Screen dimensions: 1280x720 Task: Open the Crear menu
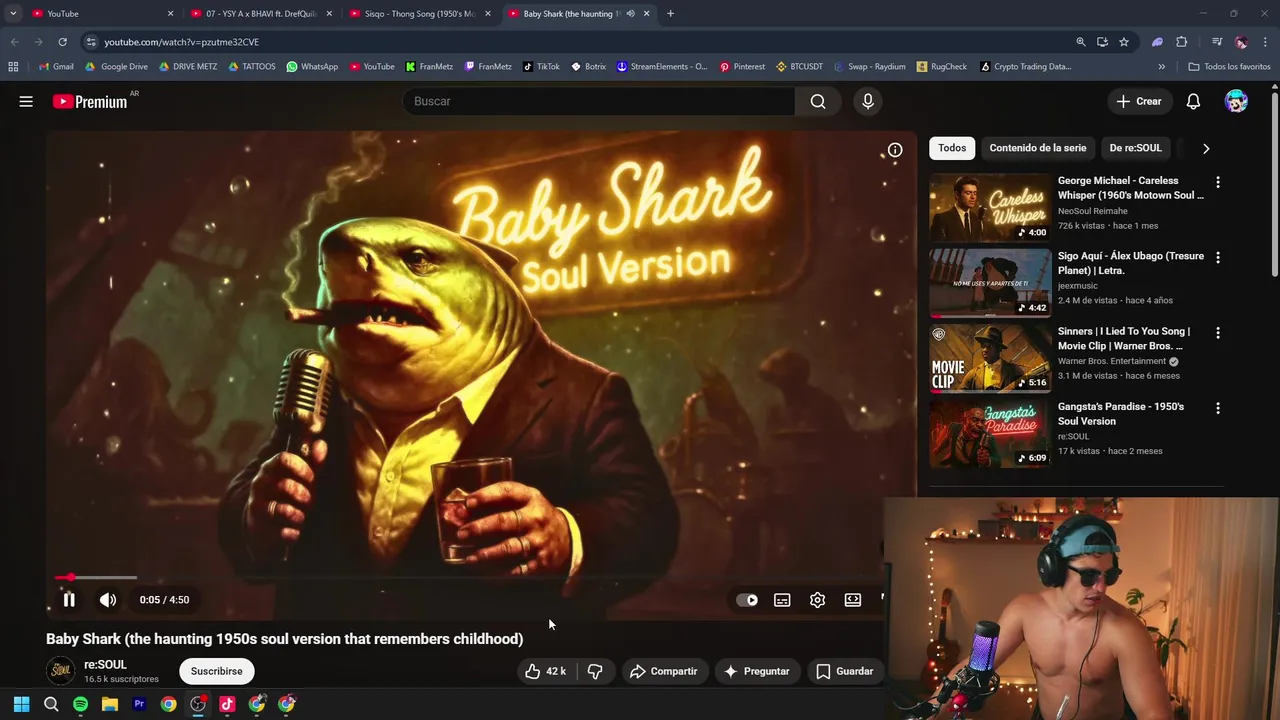point(1139,101)
